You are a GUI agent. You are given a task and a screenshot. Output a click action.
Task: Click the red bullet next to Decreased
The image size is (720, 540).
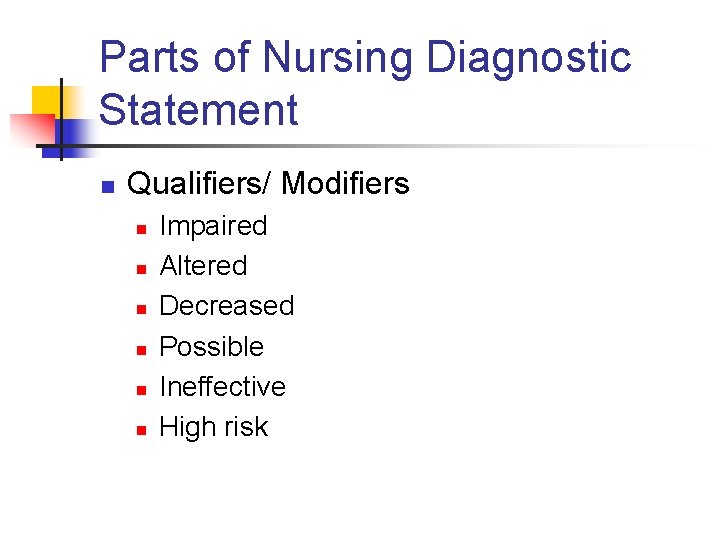click(x=141, y=309)
